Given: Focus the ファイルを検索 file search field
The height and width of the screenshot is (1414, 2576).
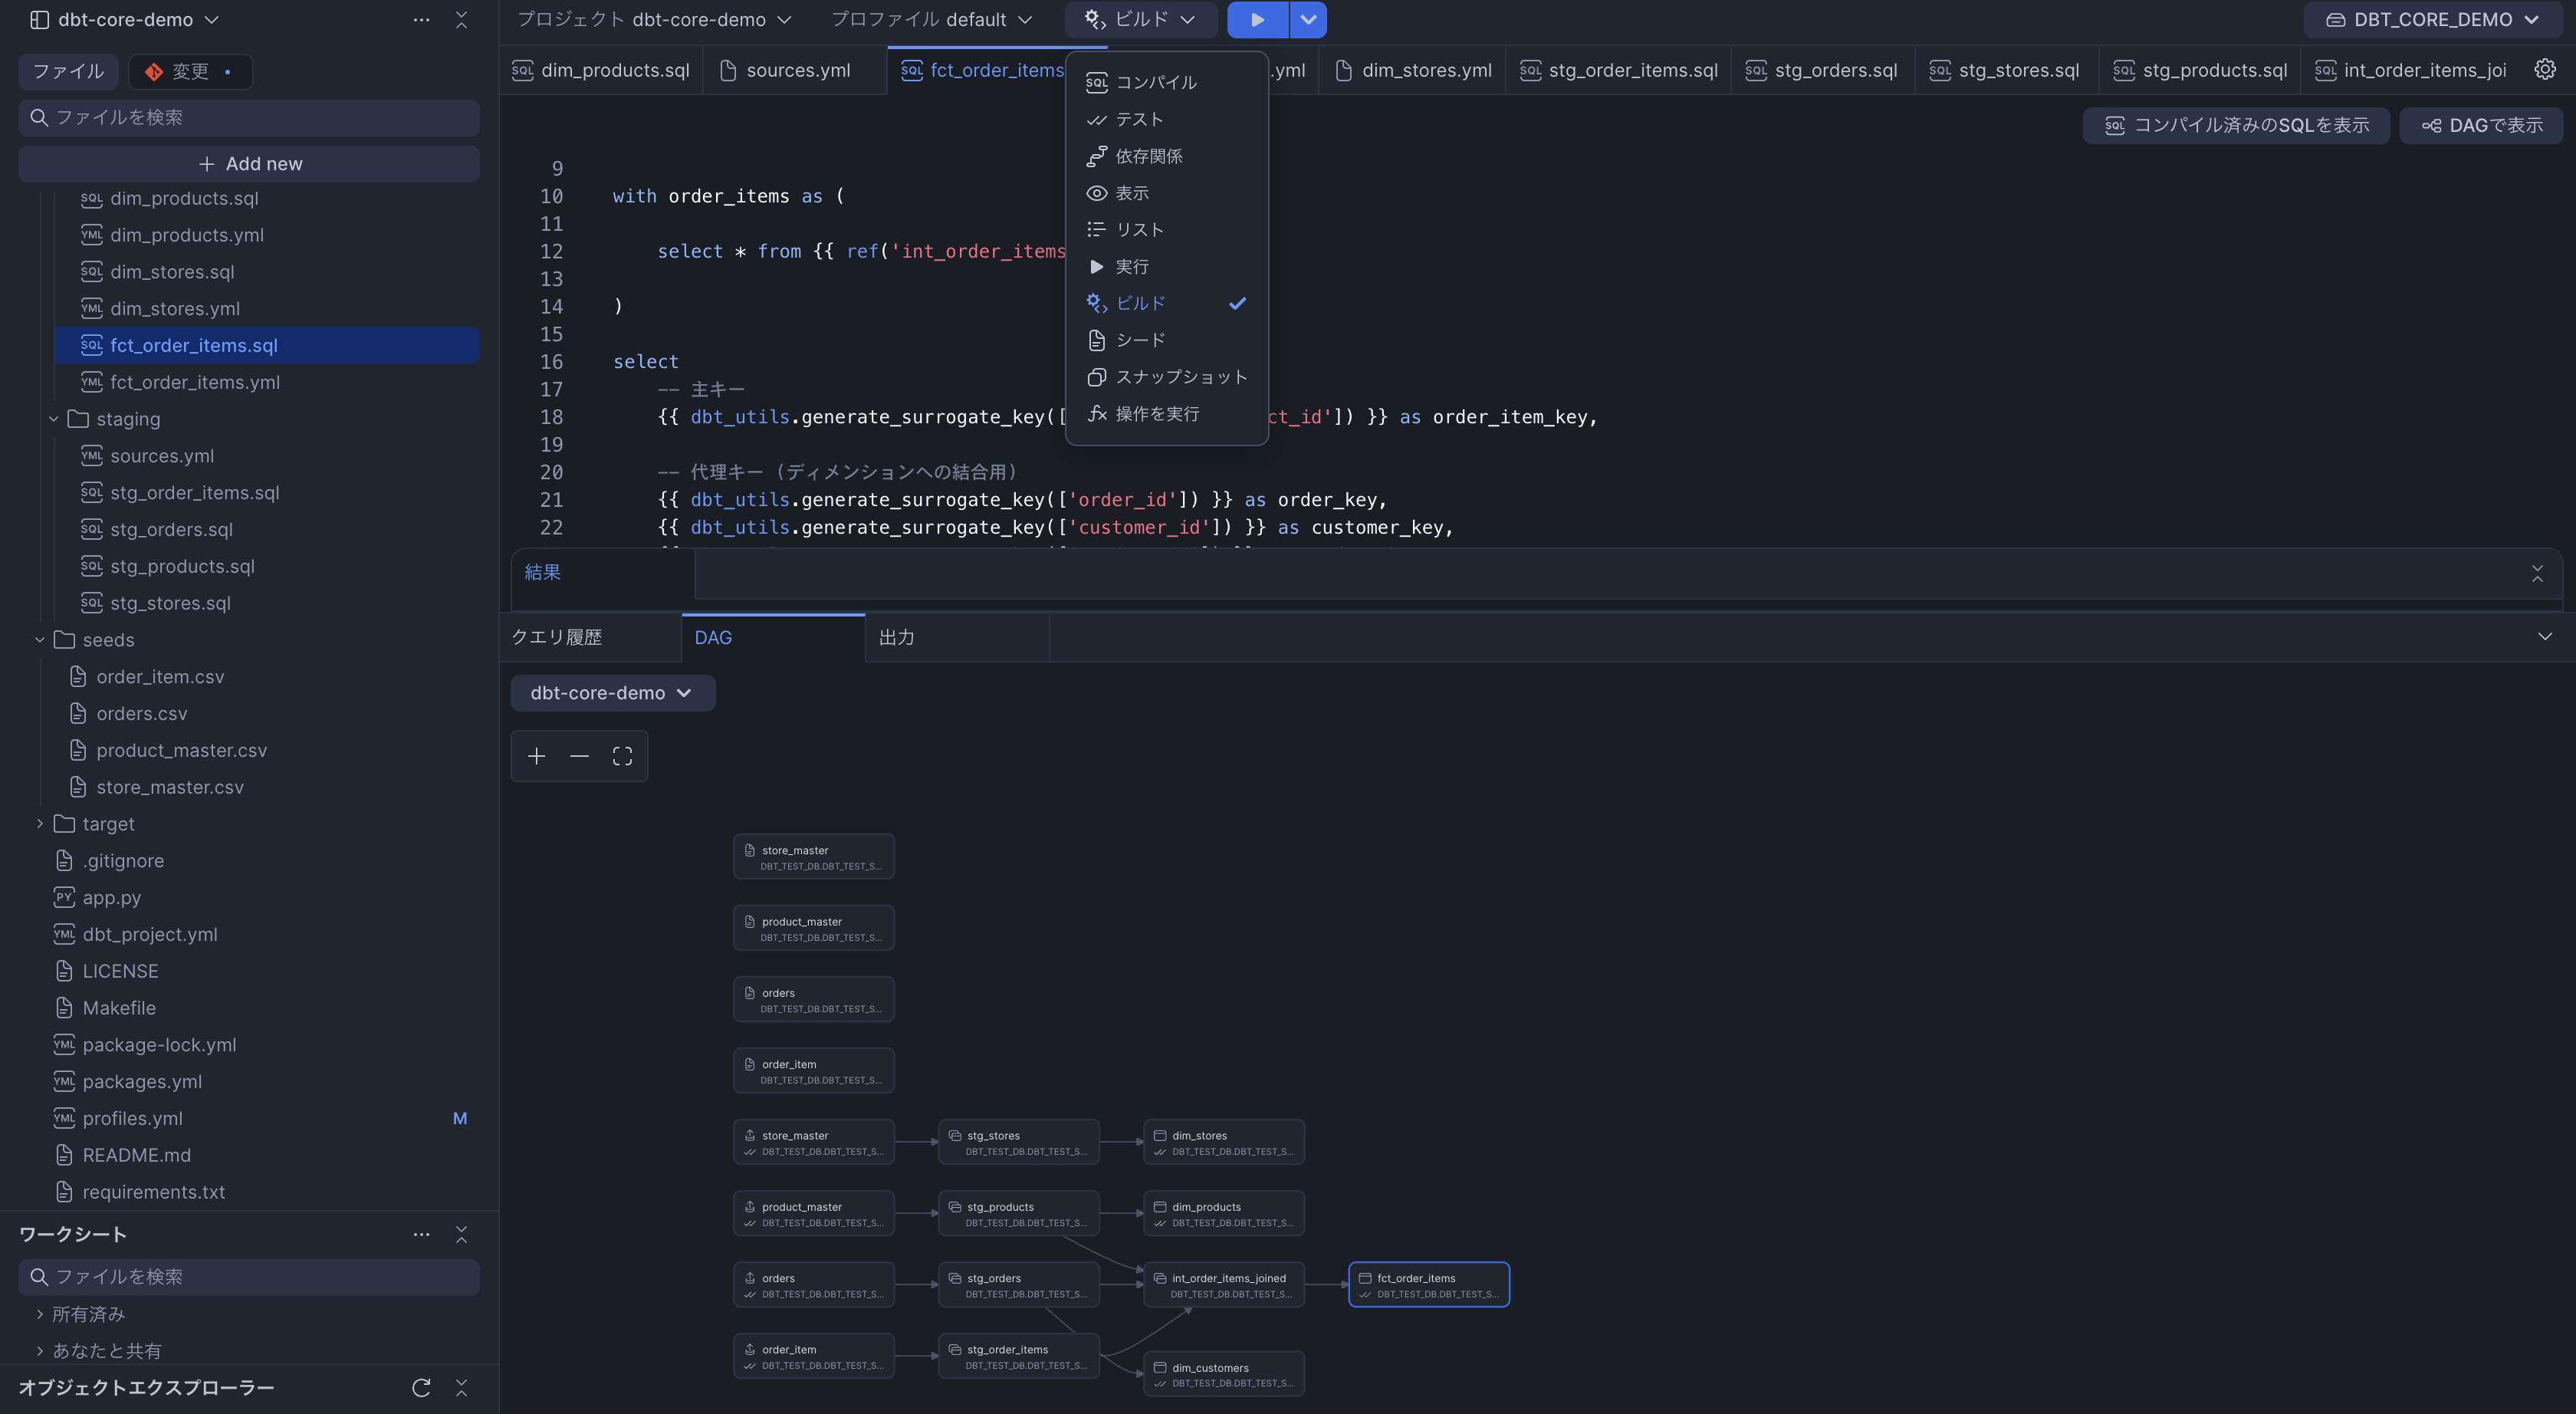Looking at the screenshot, I should click(249, 118).
